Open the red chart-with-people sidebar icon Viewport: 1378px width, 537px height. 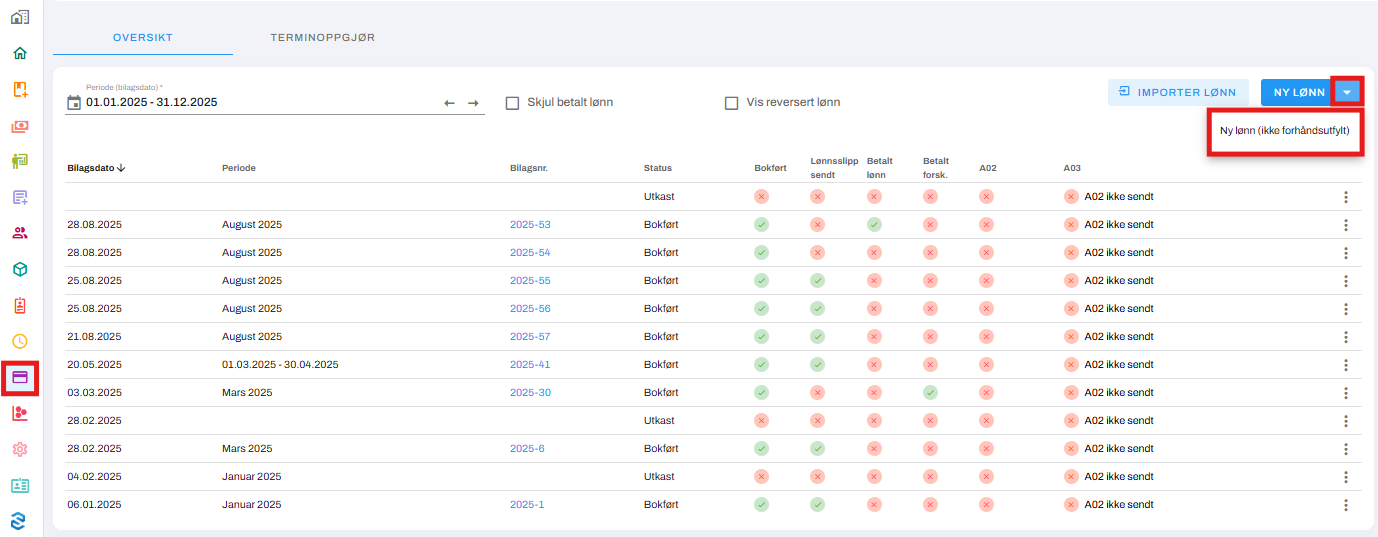pos(20,413)
